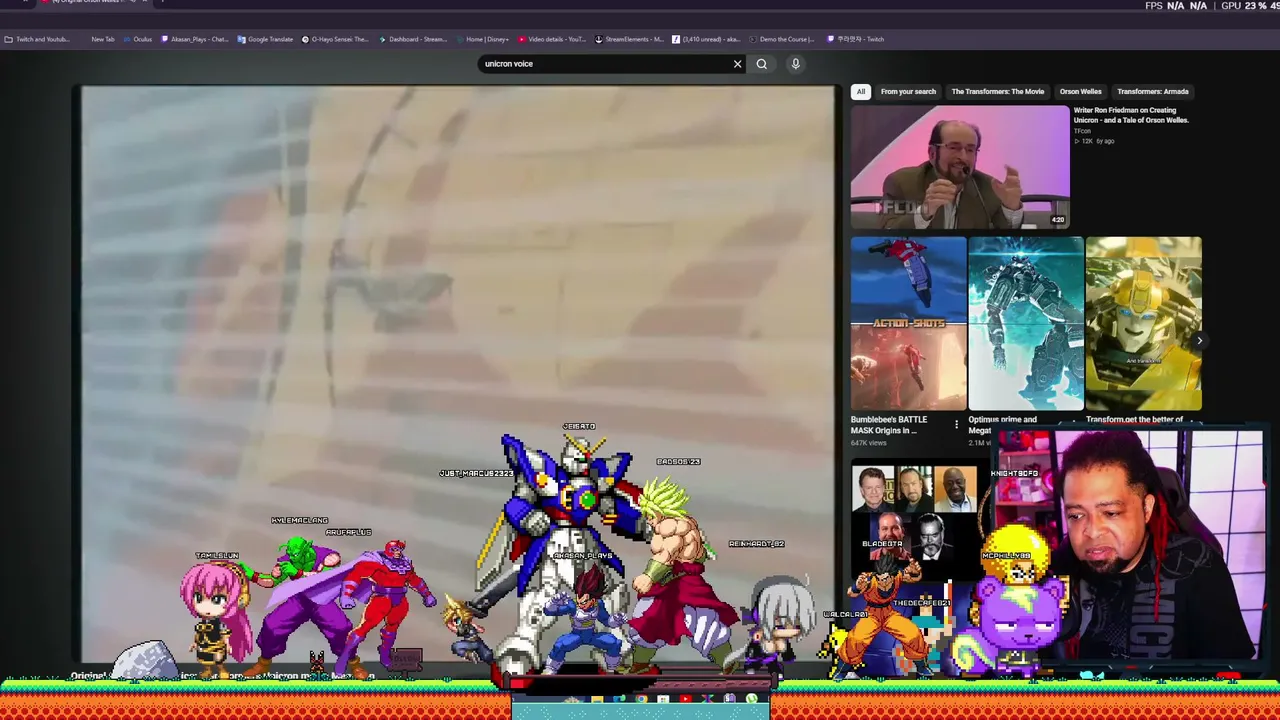Click the '12K 6y ago' video stats text

(x=1094, y=141)
